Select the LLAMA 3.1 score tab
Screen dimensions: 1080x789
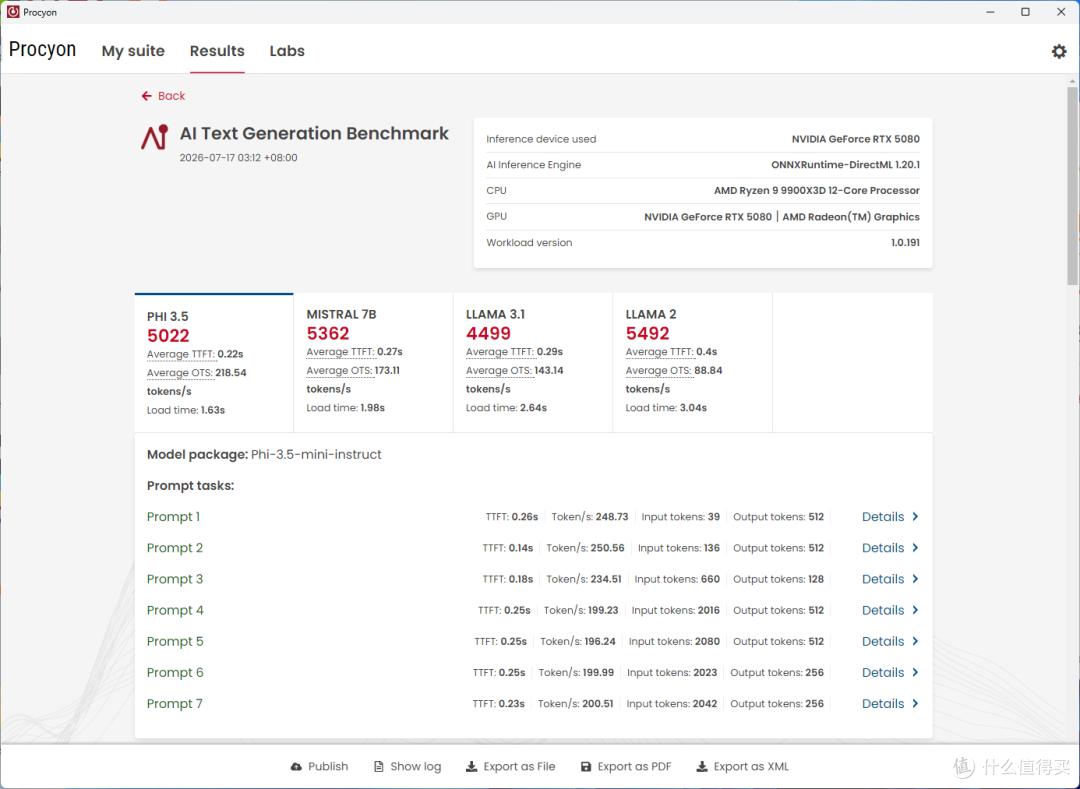[533, 363]
